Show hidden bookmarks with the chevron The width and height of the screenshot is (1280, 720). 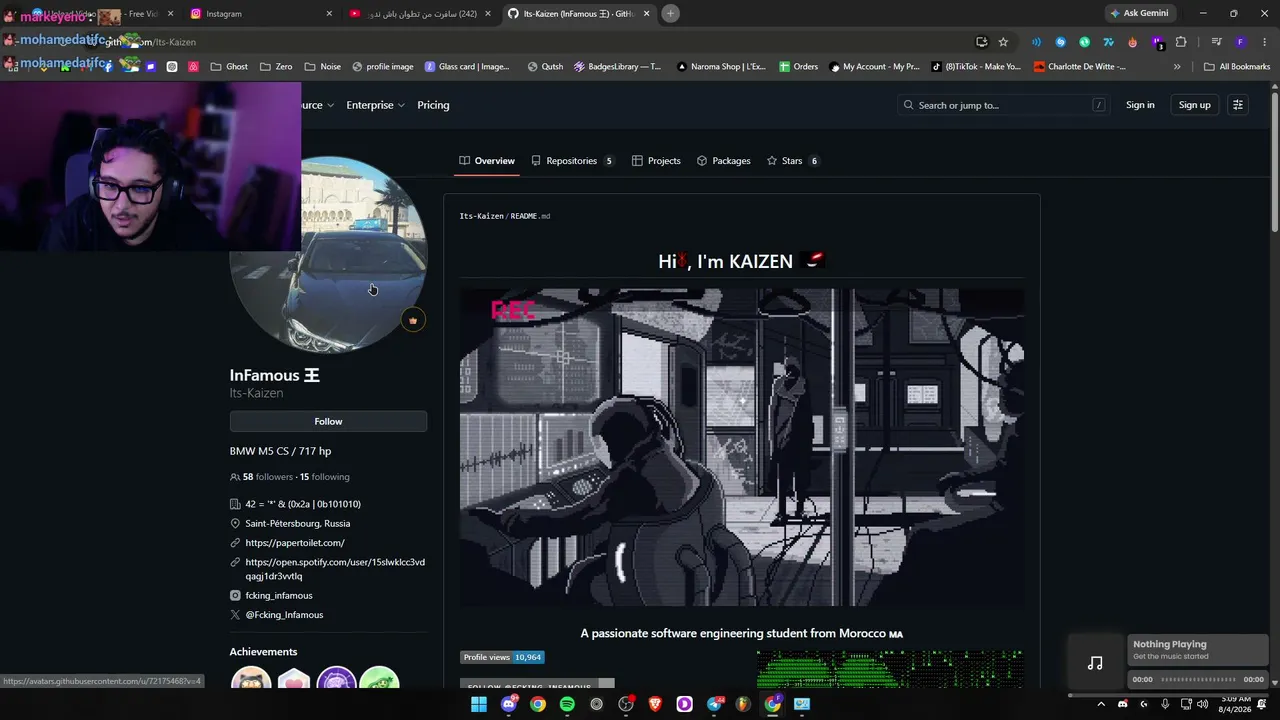[1177, 67]
